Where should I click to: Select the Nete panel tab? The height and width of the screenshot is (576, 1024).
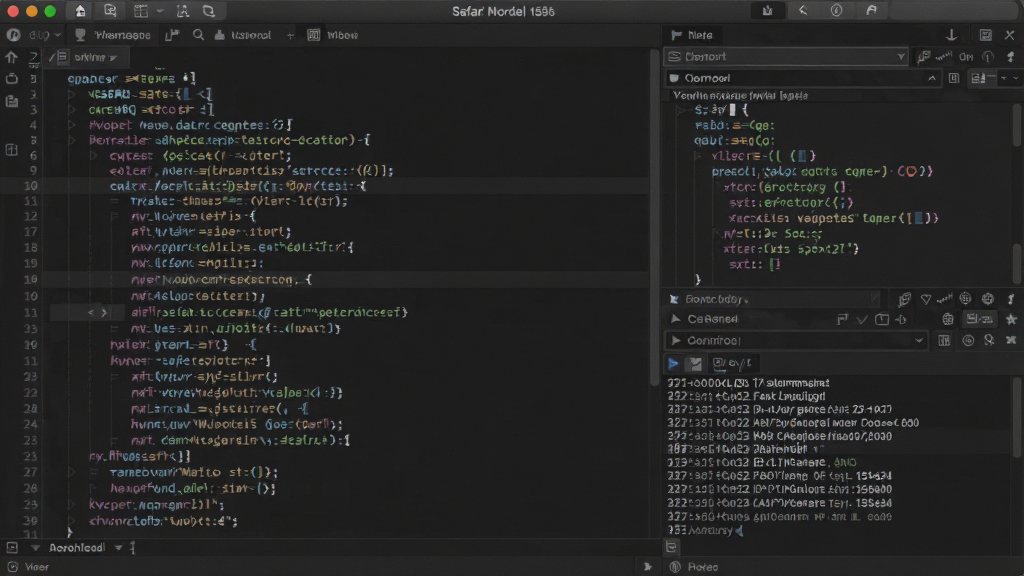pyautogui.click(x=692, y=35)
